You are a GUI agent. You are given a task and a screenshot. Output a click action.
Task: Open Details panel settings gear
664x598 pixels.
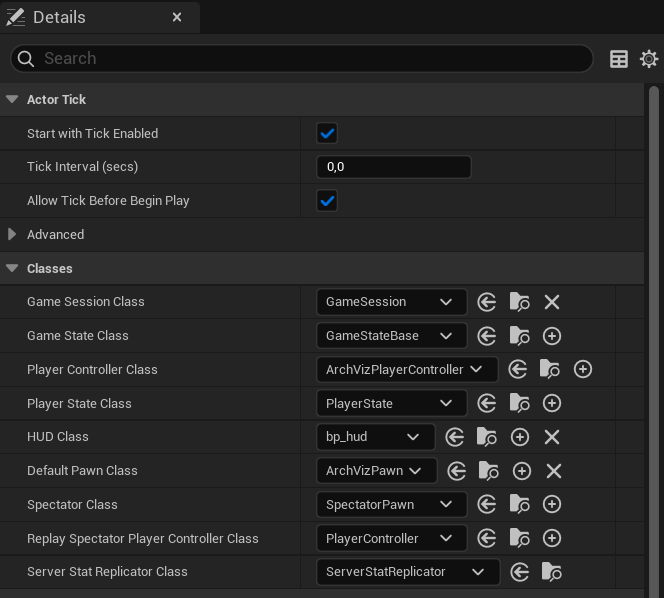pos(649,59)
